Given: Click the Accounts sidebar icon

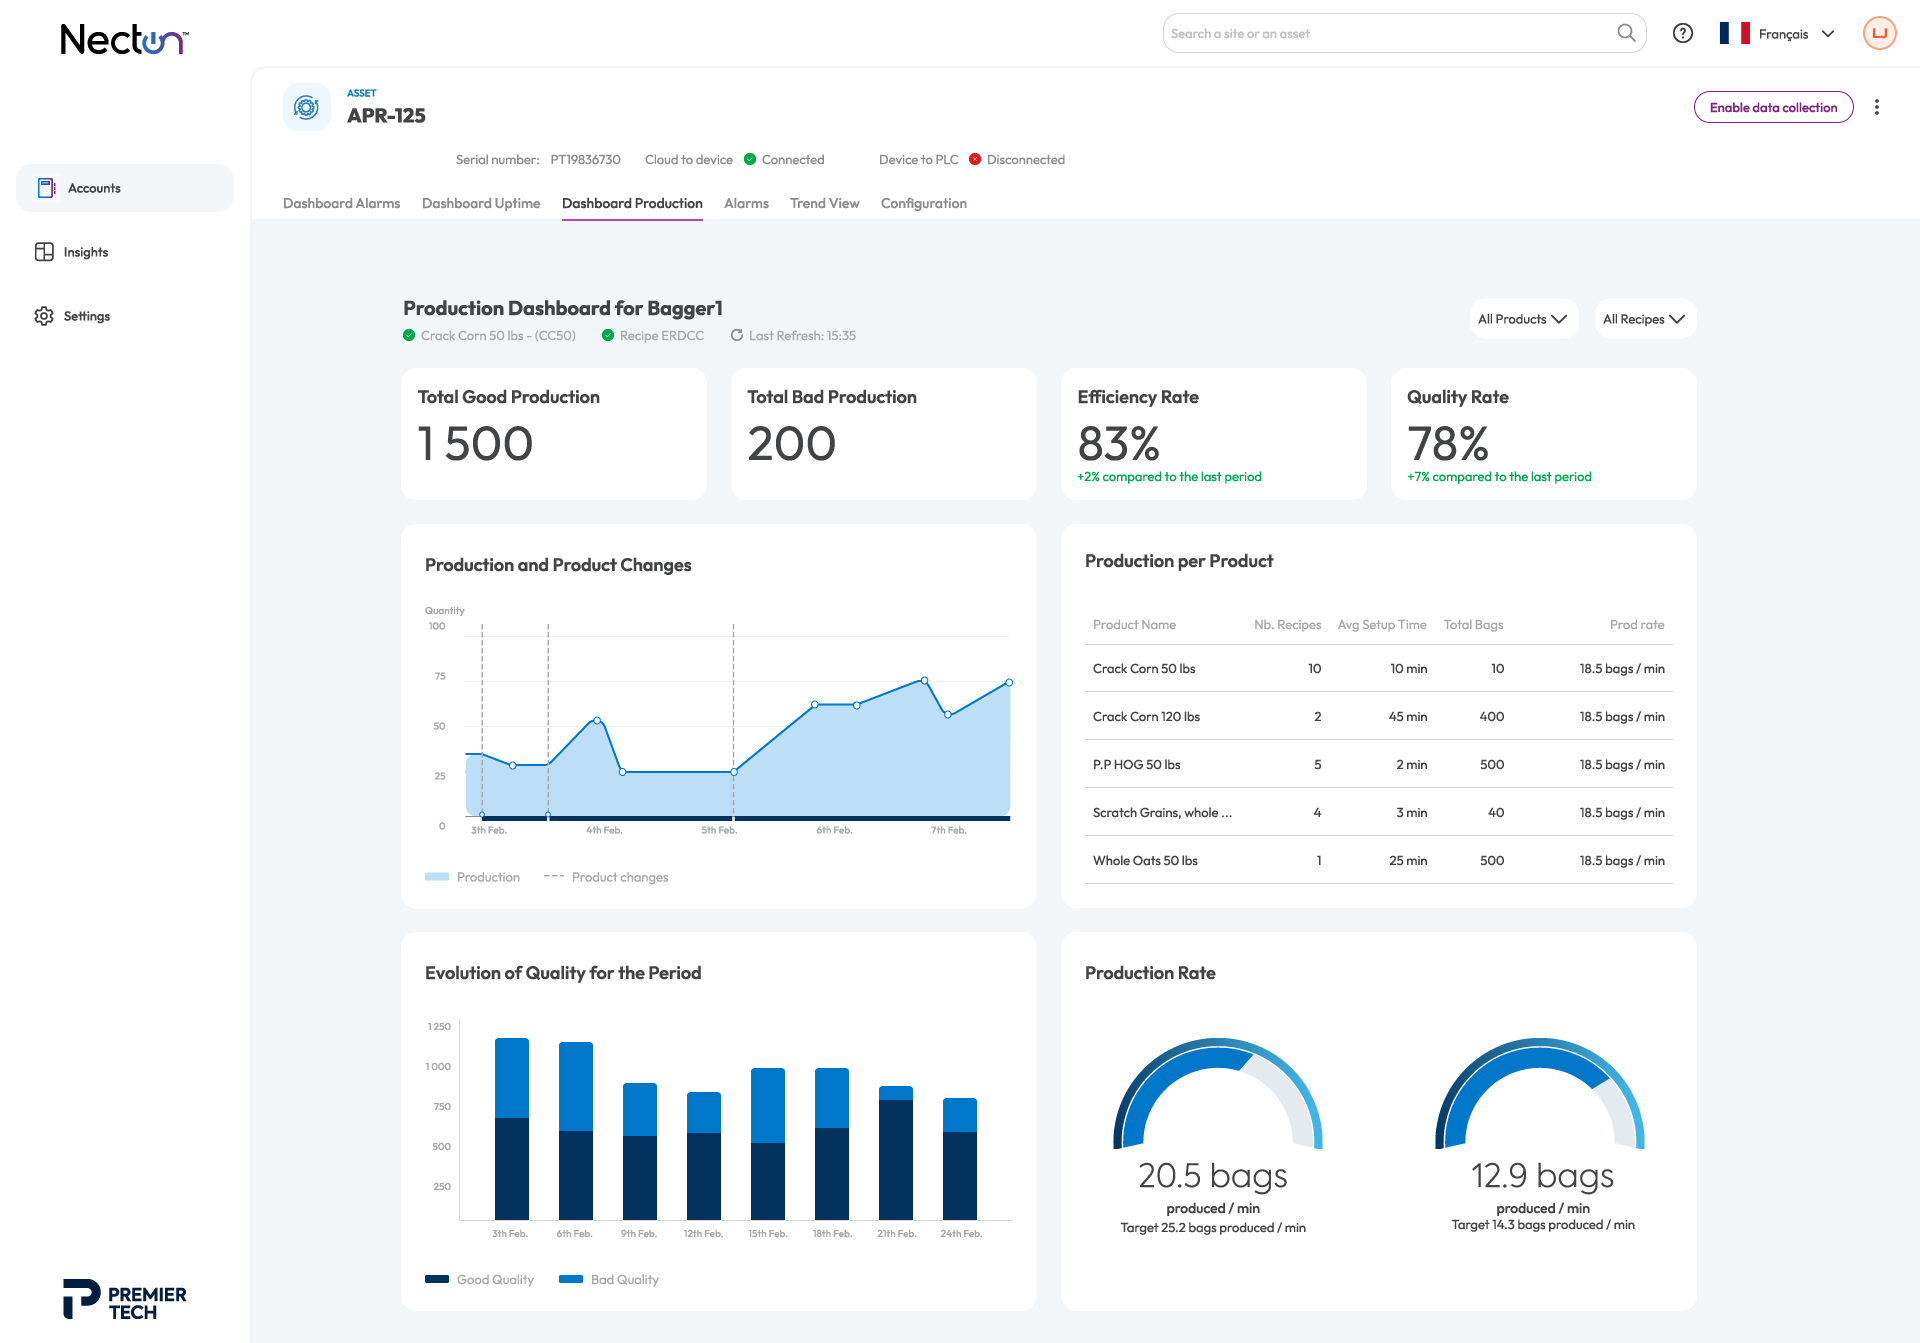Looking at the screenshot, I should [46, 188].
